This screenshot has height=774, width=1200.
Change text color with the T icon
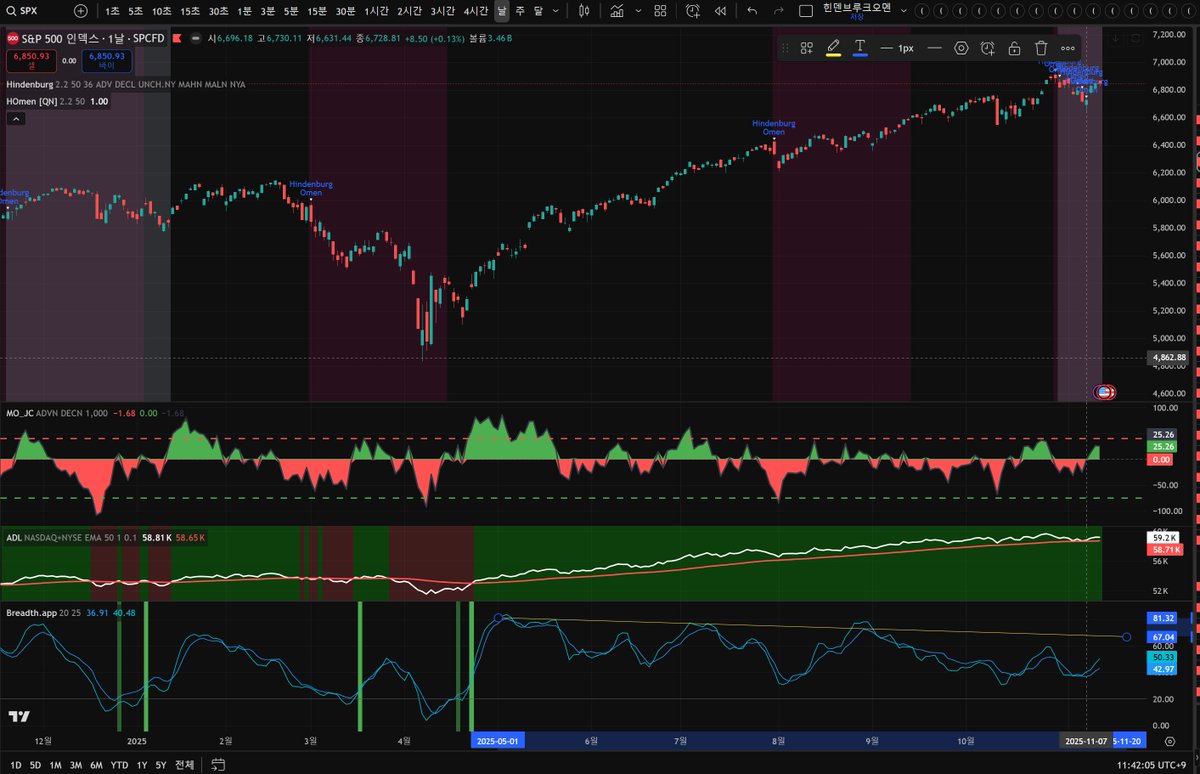click(x=860, y=48)
